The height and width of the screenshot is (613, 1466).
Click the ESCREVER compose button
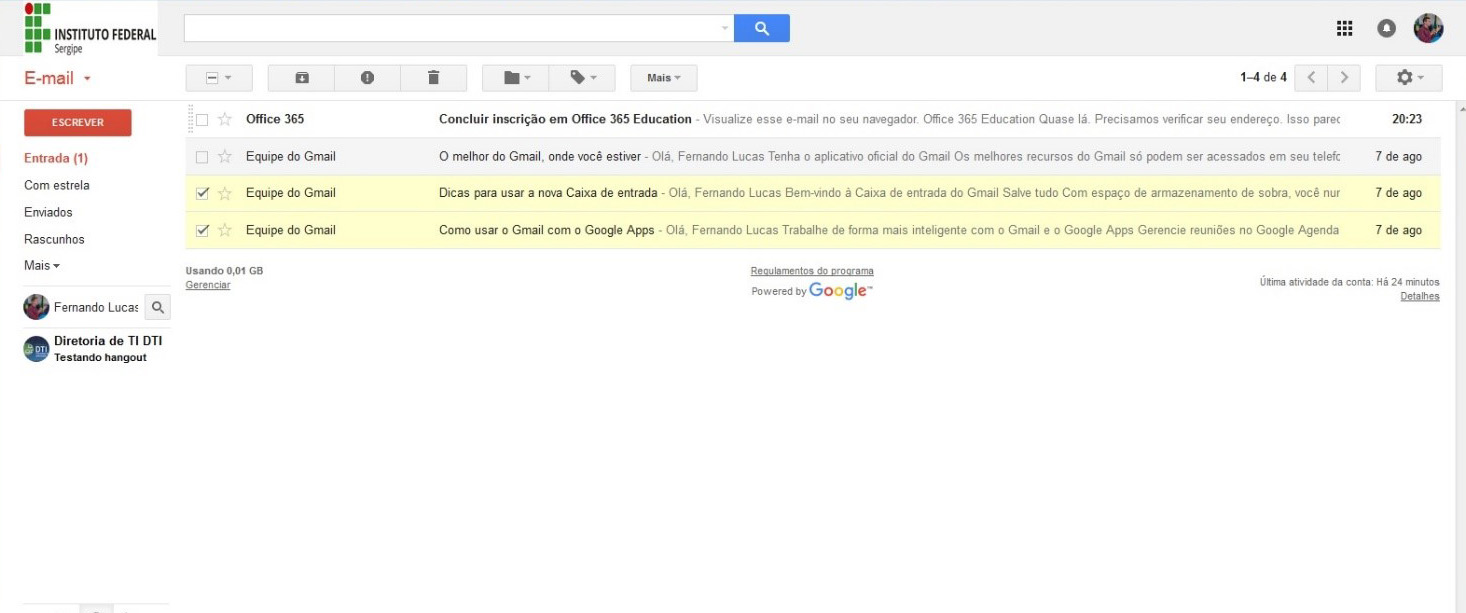[77, 122]
